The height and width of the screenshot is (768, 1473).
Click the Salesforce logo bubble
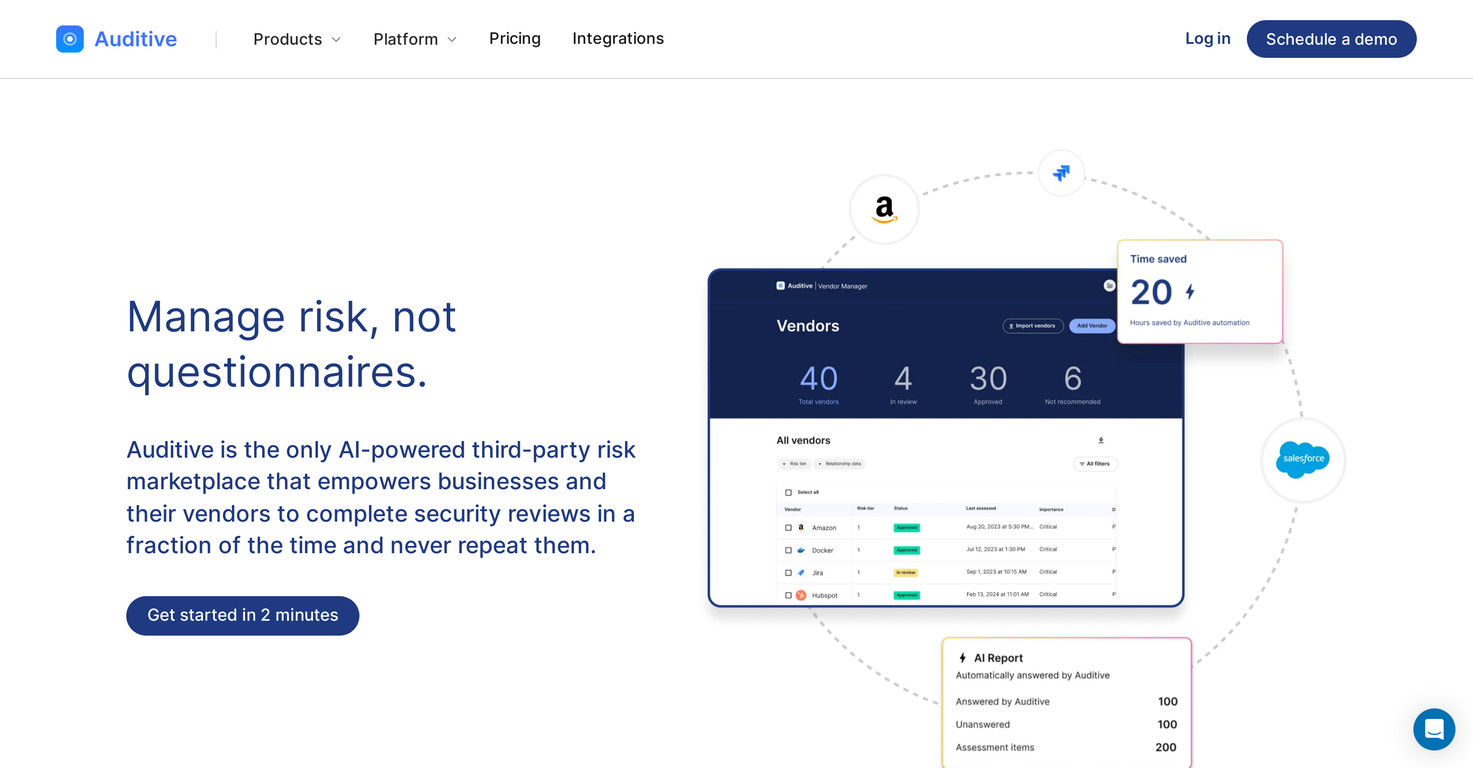1302,460
